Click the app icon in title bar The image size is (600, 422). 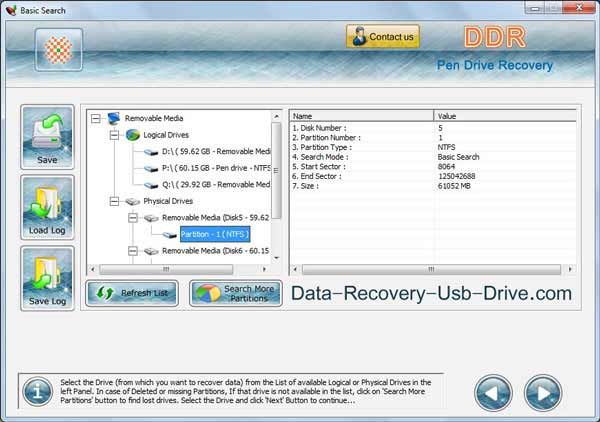(x=11, y=10)
